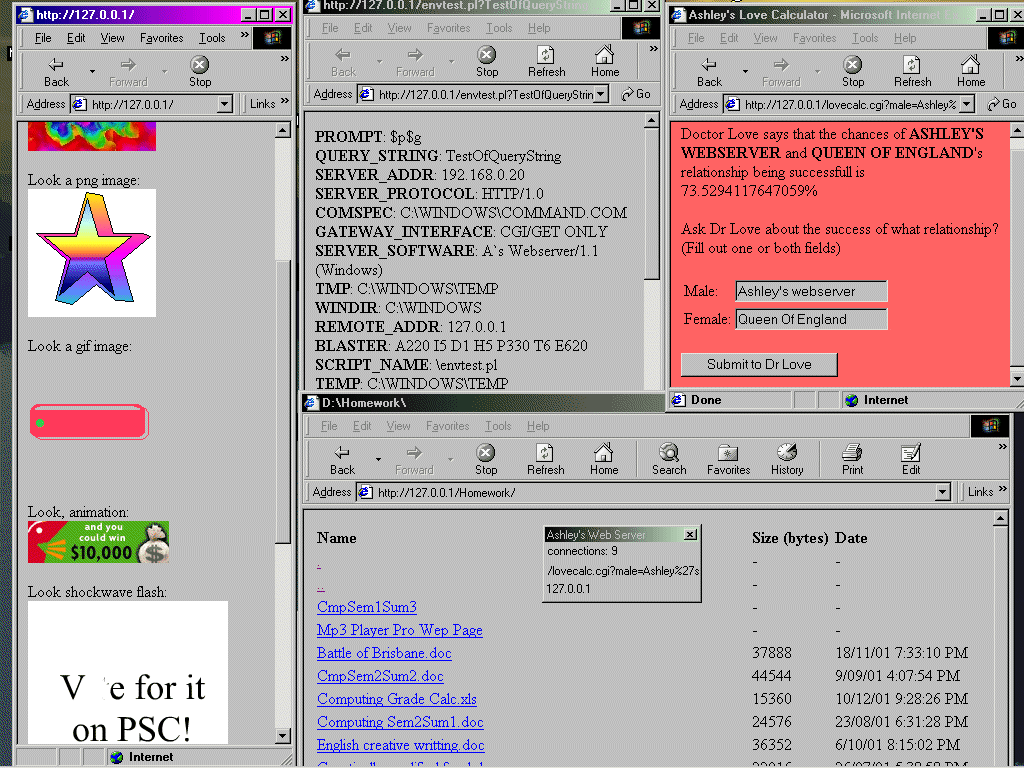Open Back history arrow in http://127.0.0.1/ window
Image resolution: width=1024 pixels, height=768 pixels.
(x=92, y=71)
